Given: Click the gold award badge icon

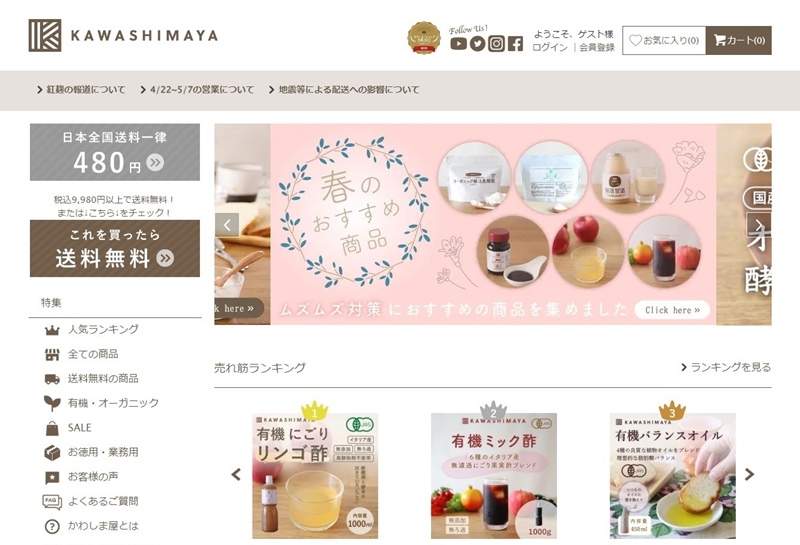Looking at the screenshot, I should (423, 38).
